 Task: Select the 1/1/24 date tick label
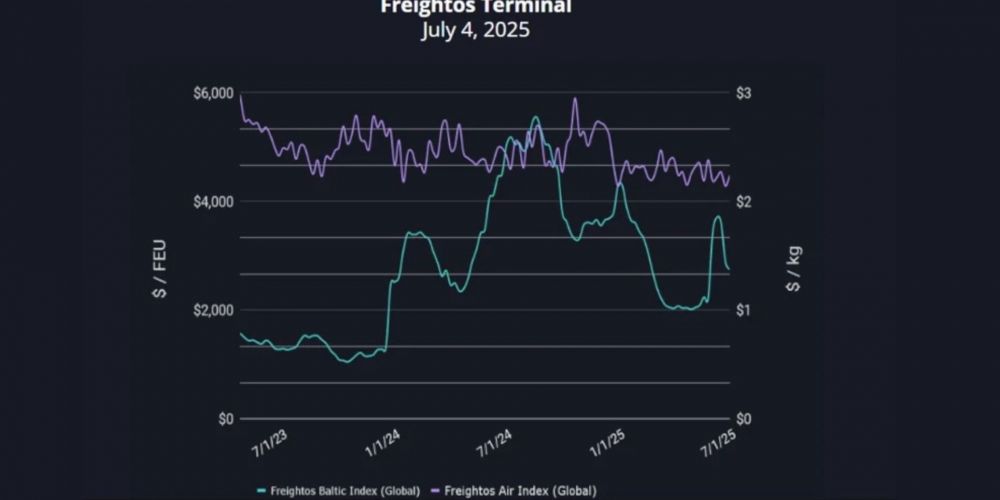[x=382, y=441]
